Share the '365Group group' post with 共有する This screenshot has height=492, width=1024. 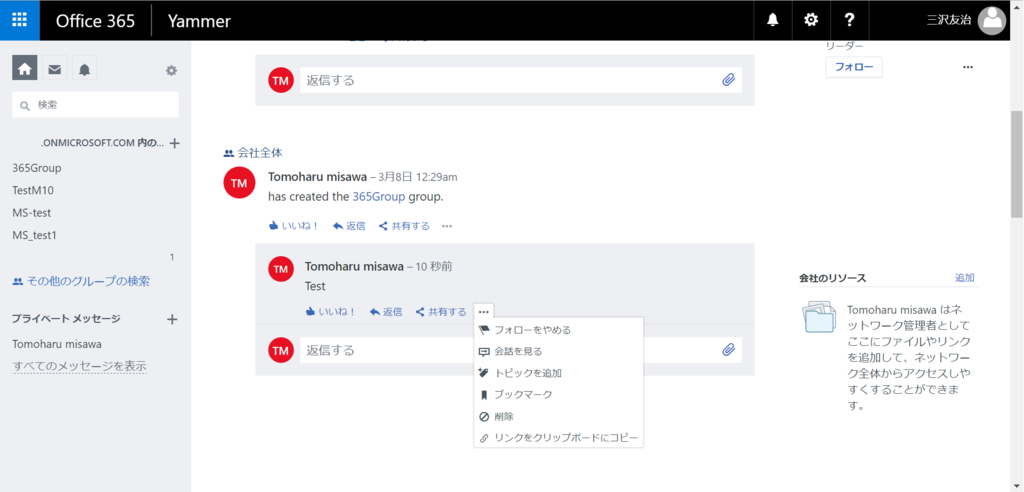click(404, 226)
